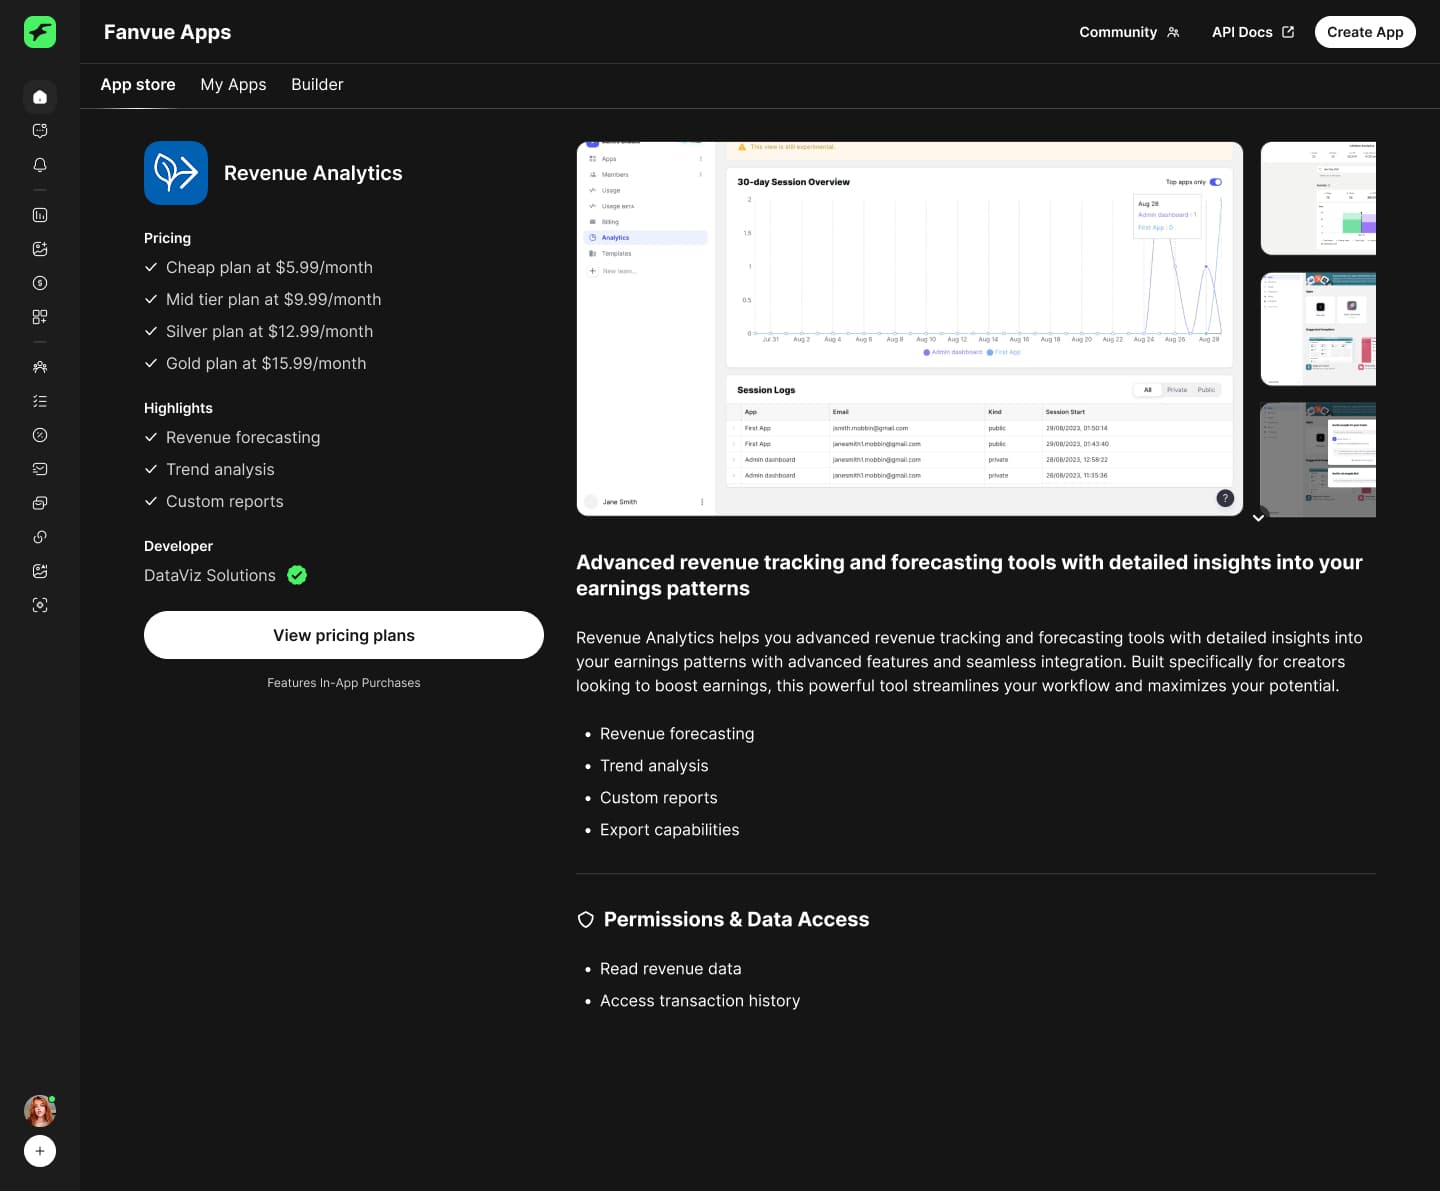Open the first screenshot thumbnail
Image resolution: width=1440 pixels, height=1191 pixels.
click(x=1318, y=198)
